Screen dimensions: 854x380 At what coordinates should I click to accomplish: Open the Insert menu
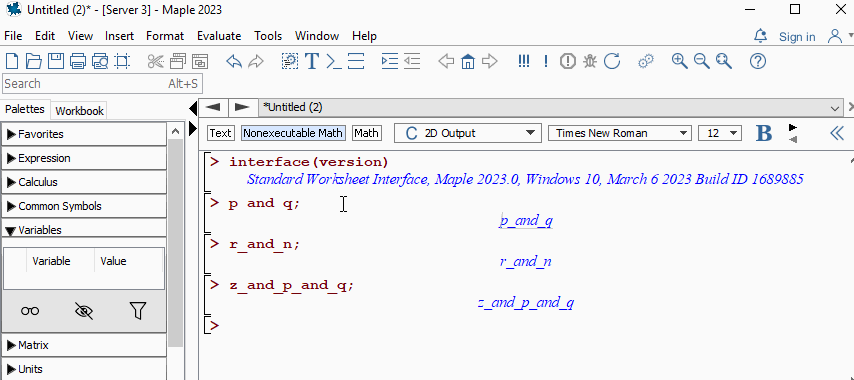119,36
